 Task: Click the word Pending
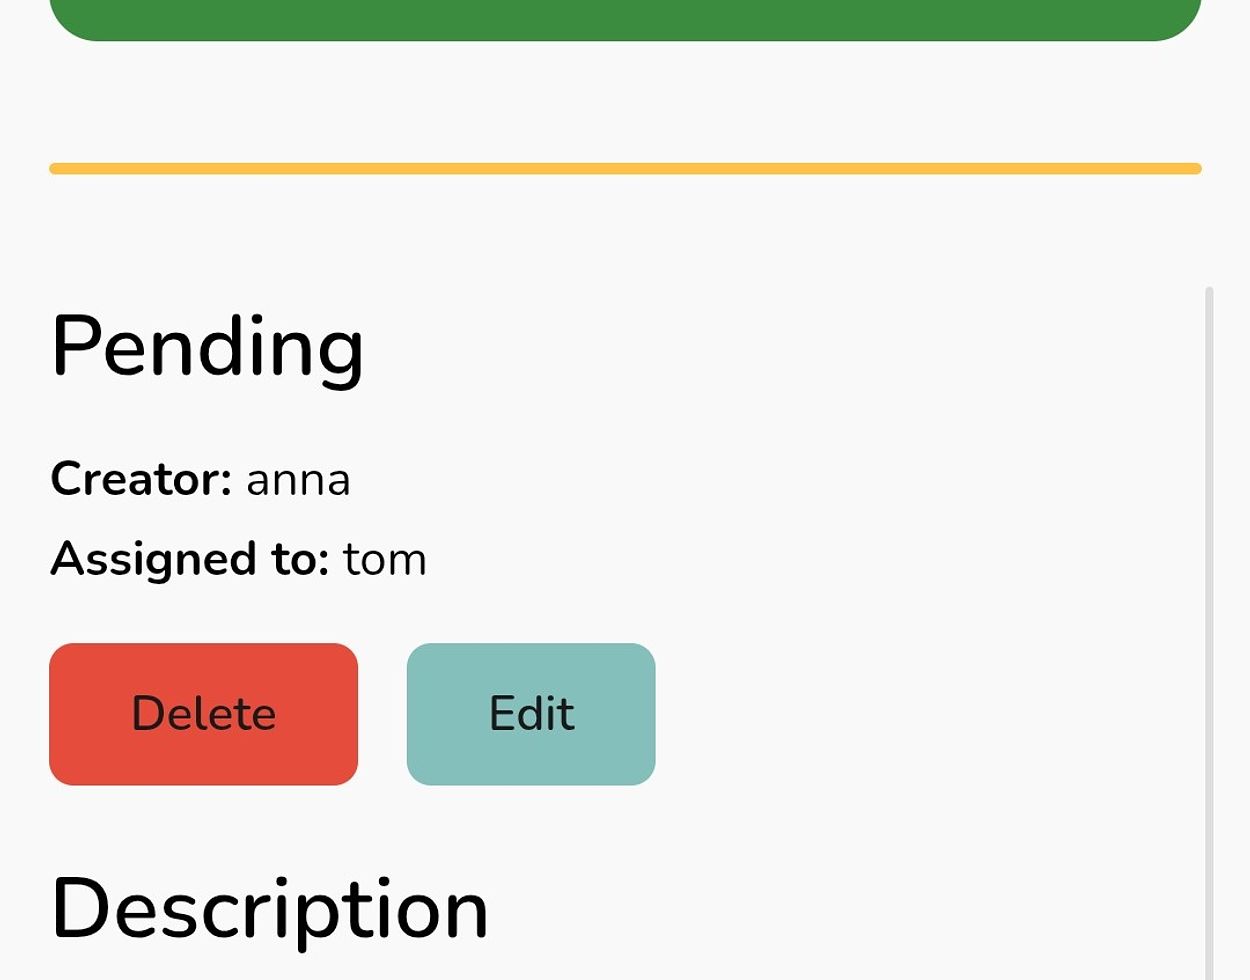207,346
